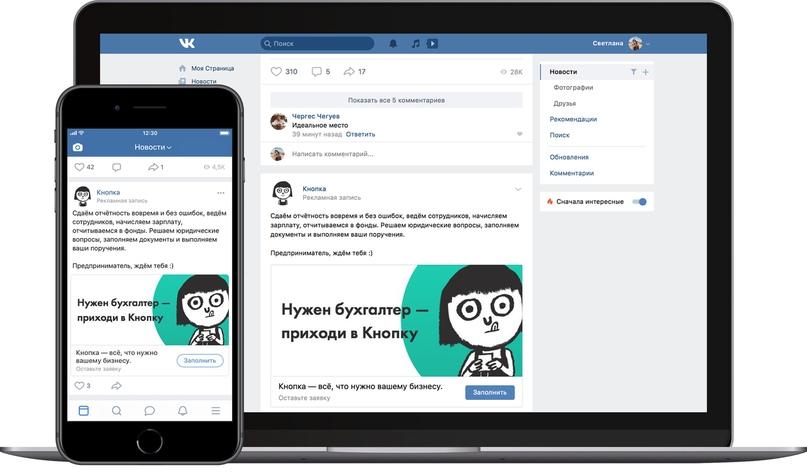The height and width of the screenshot is (473, 807).
Task: Click Светлана's profile avatar in header
Action: click(x=635, y=44)
